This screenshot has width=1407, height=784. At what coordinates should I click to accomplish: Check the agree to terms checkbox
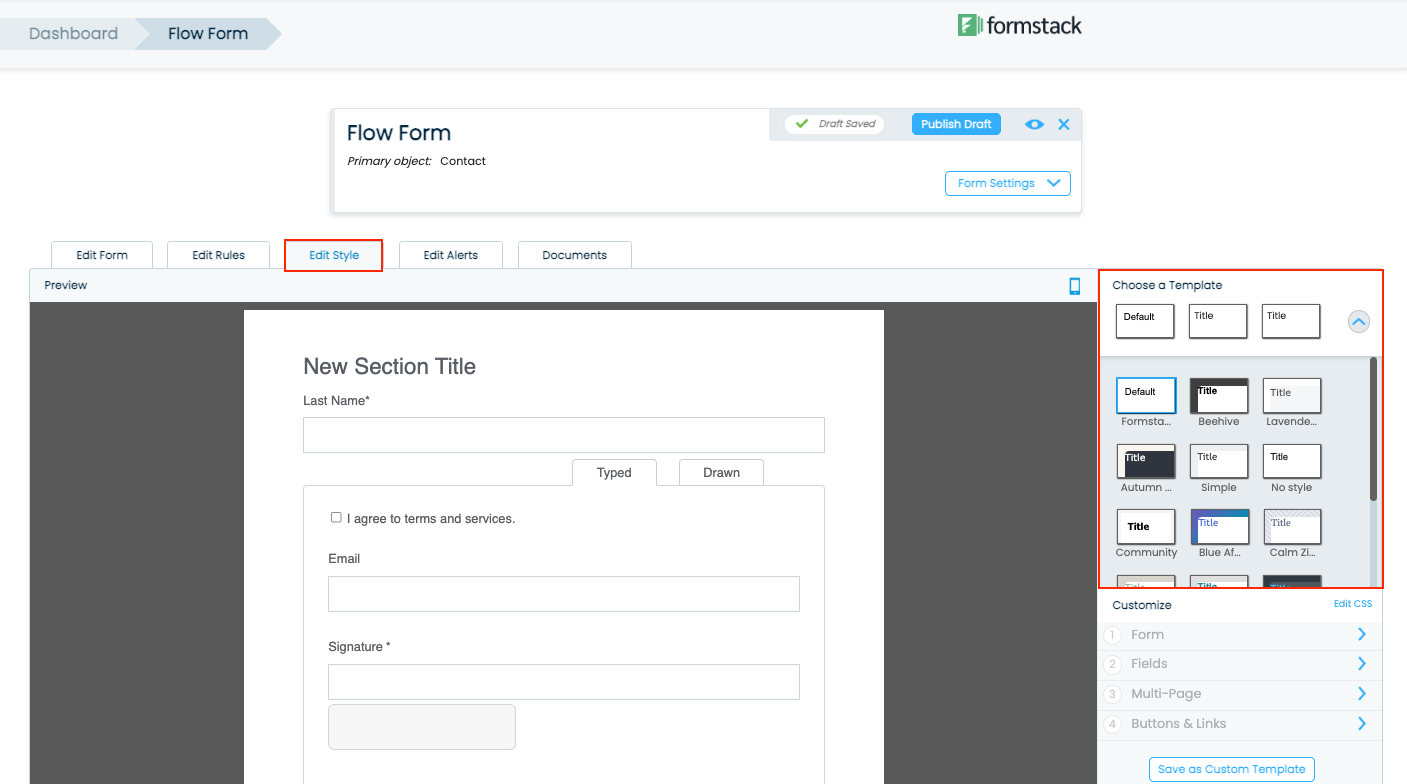(336, 518)
